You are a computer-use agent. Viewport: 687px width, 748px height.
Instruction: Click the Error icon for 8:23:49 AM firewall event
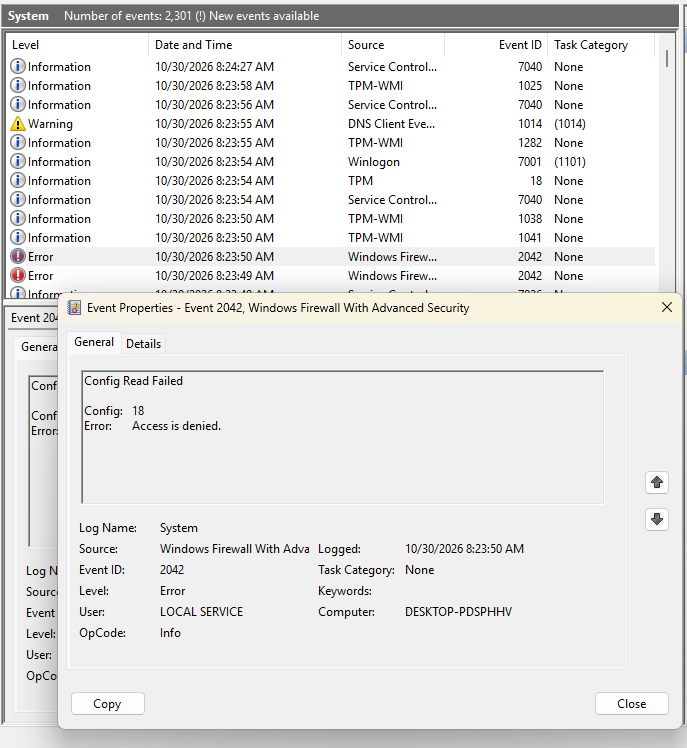click(x=18, y=276)
